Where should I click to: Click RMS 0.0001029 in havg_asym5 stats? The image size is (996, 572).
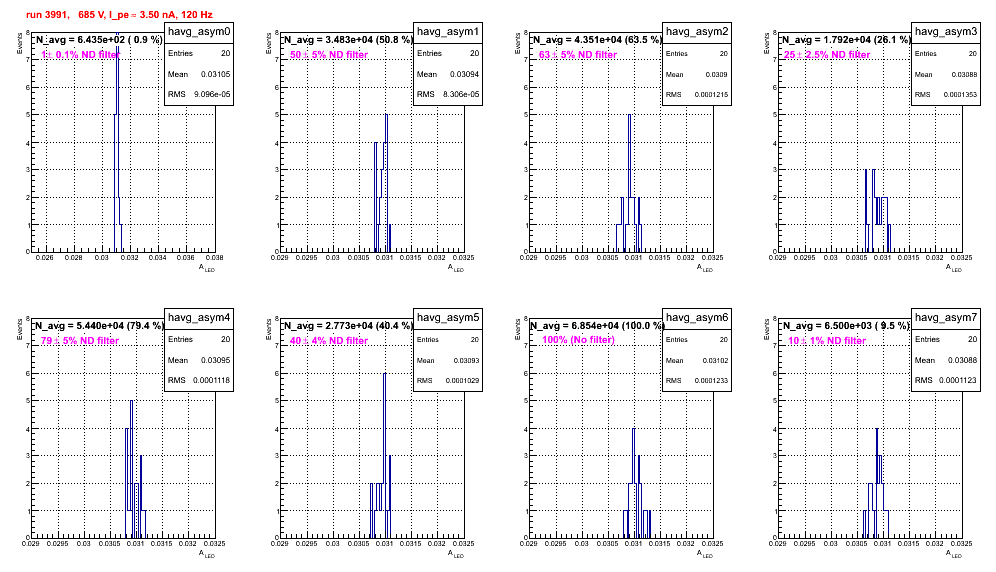tap(448, 381)
